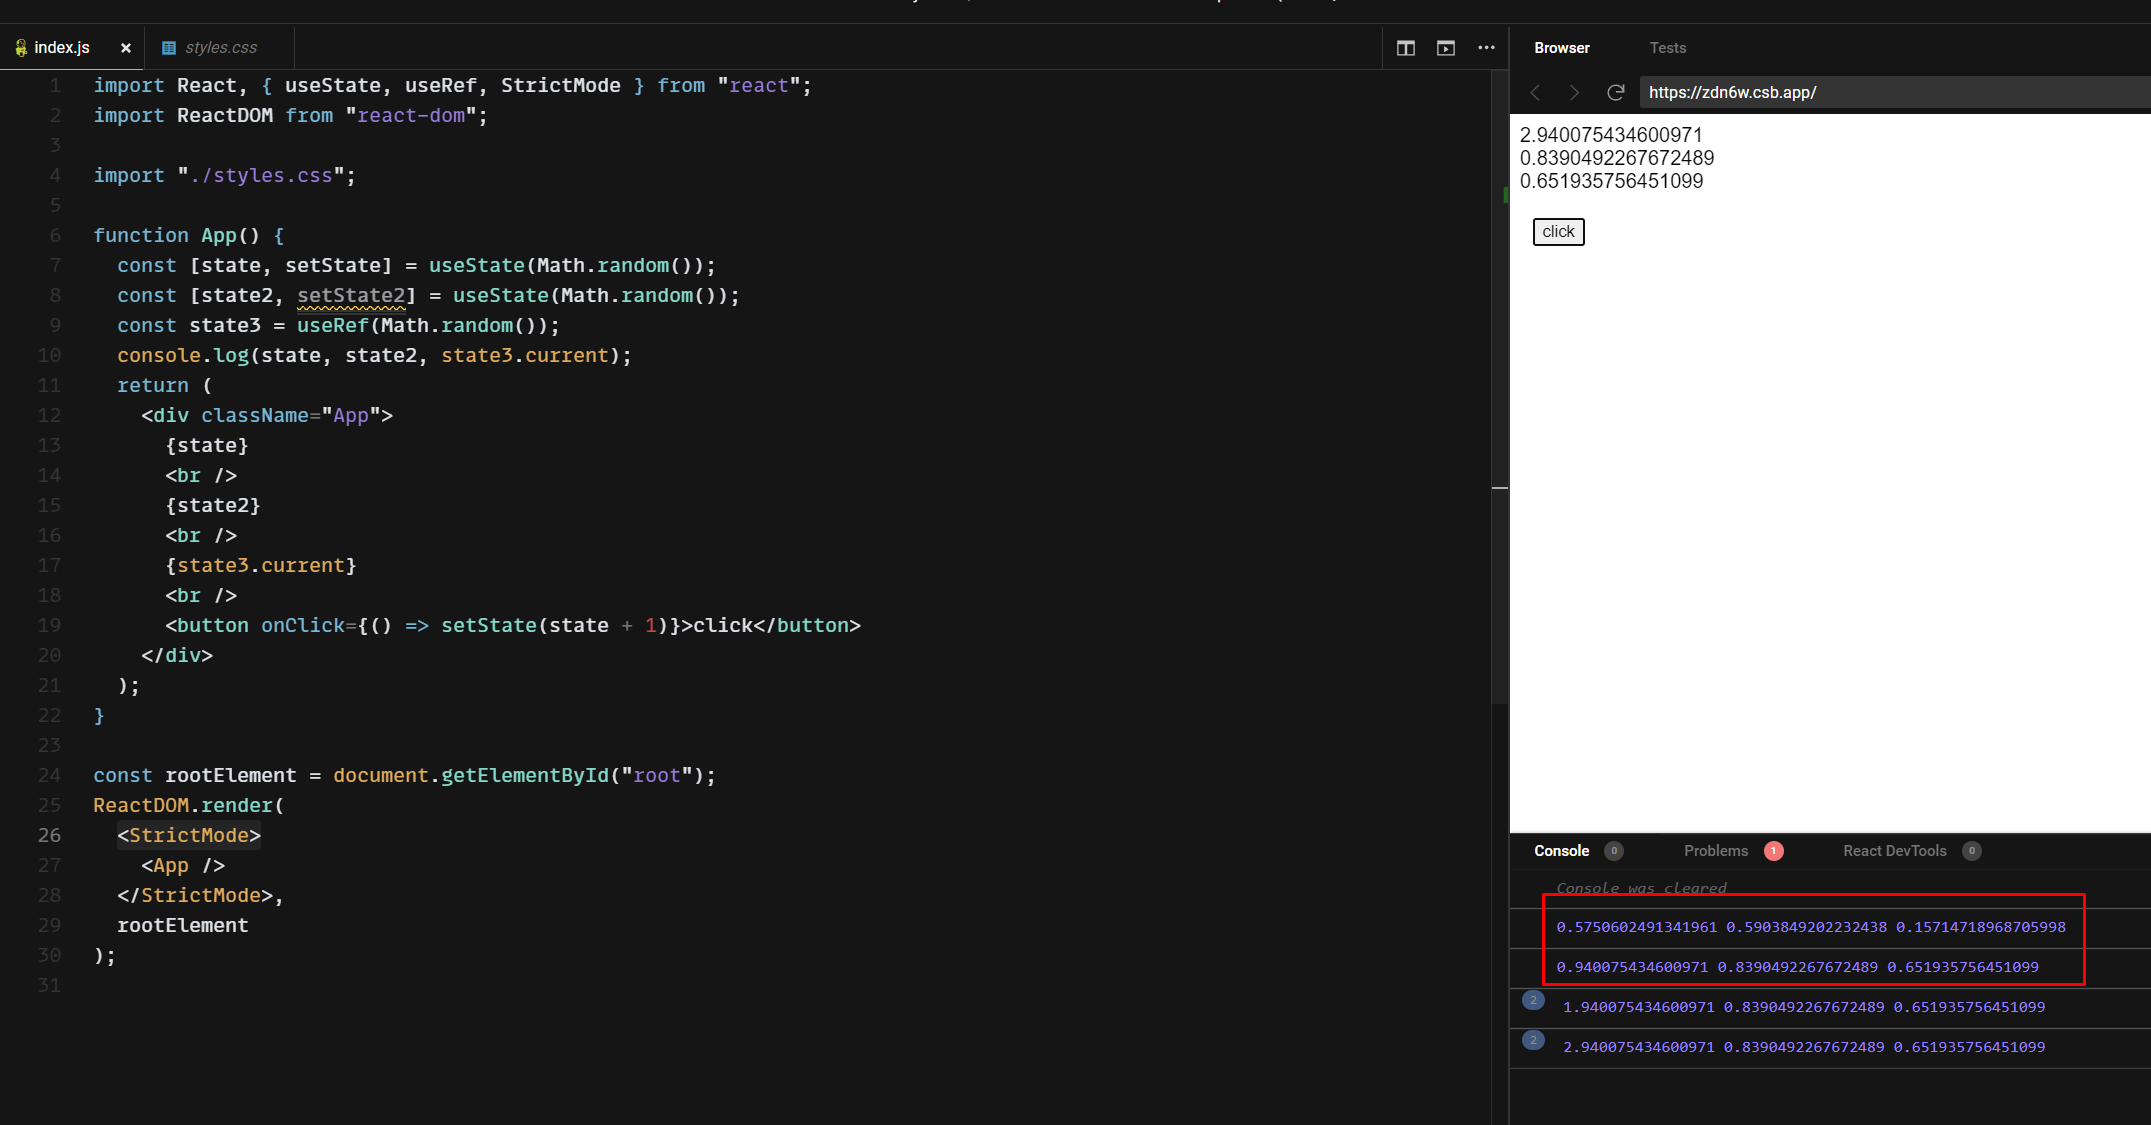Click the back navigation arrow in preview
The image size is (2151, 1125).
point(1535,92)
